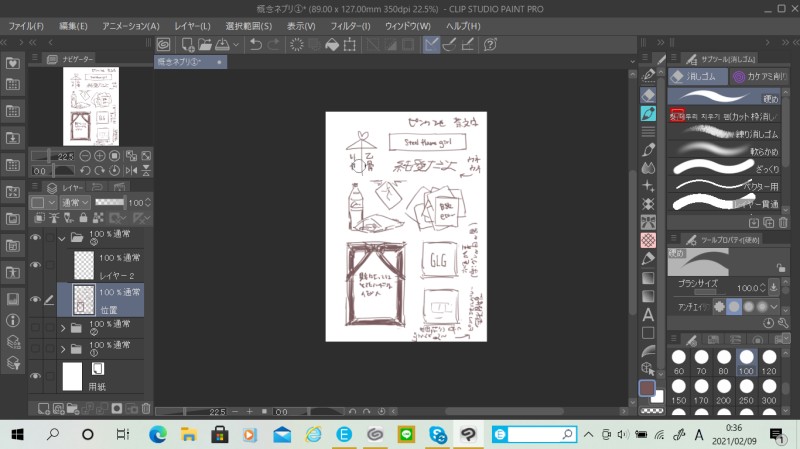800x449 pixels.
Task: Toggle snap to ruler in command bar
Action: coord(431,45)
